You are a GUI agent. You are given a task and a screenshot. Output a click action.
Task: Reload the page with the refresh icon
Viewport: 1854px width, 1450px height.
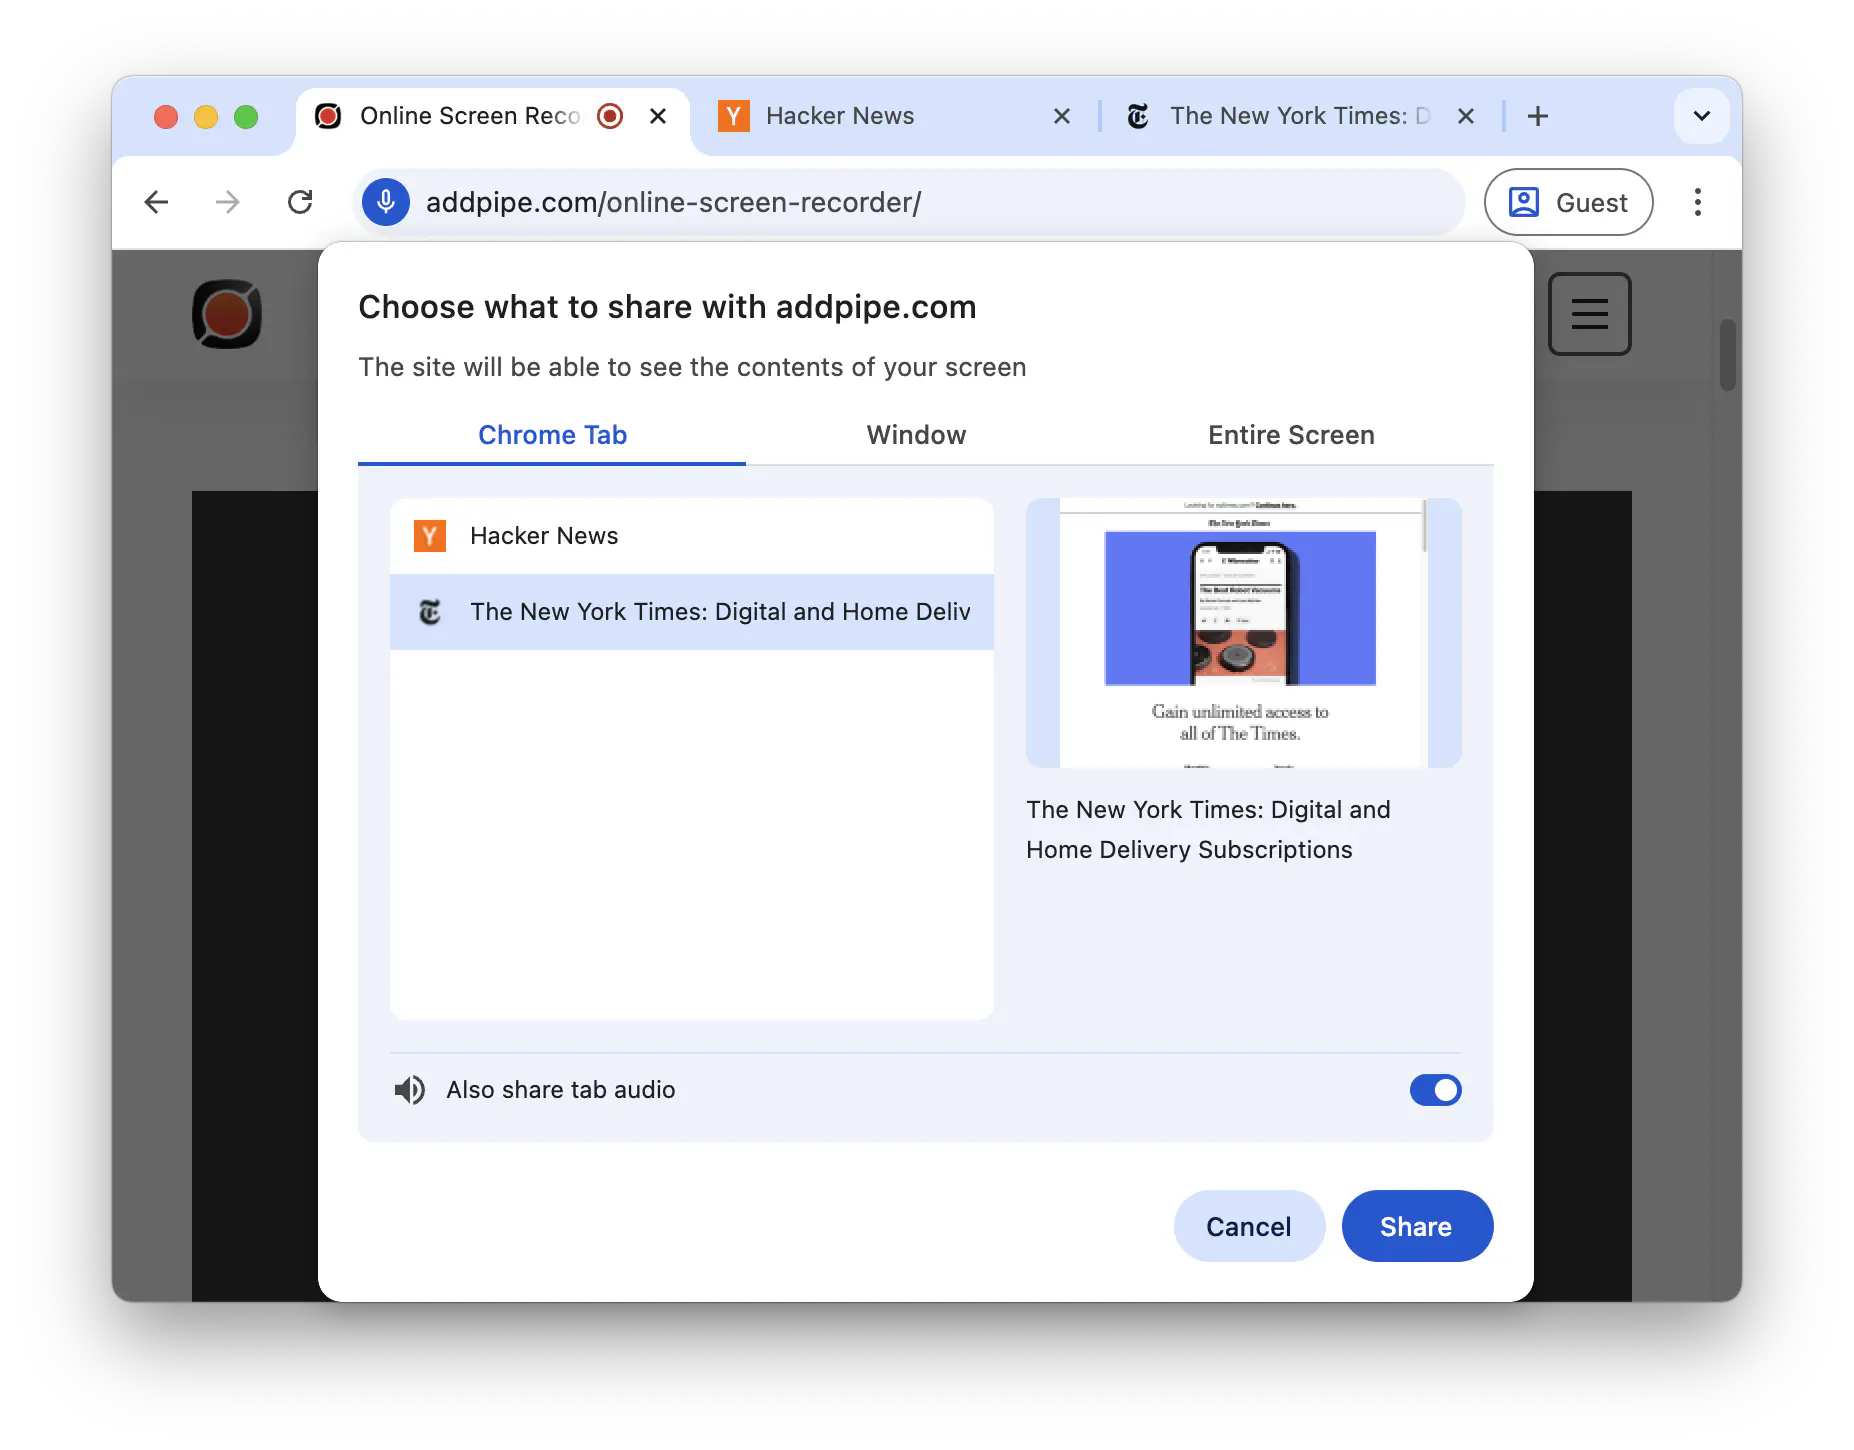300,202
